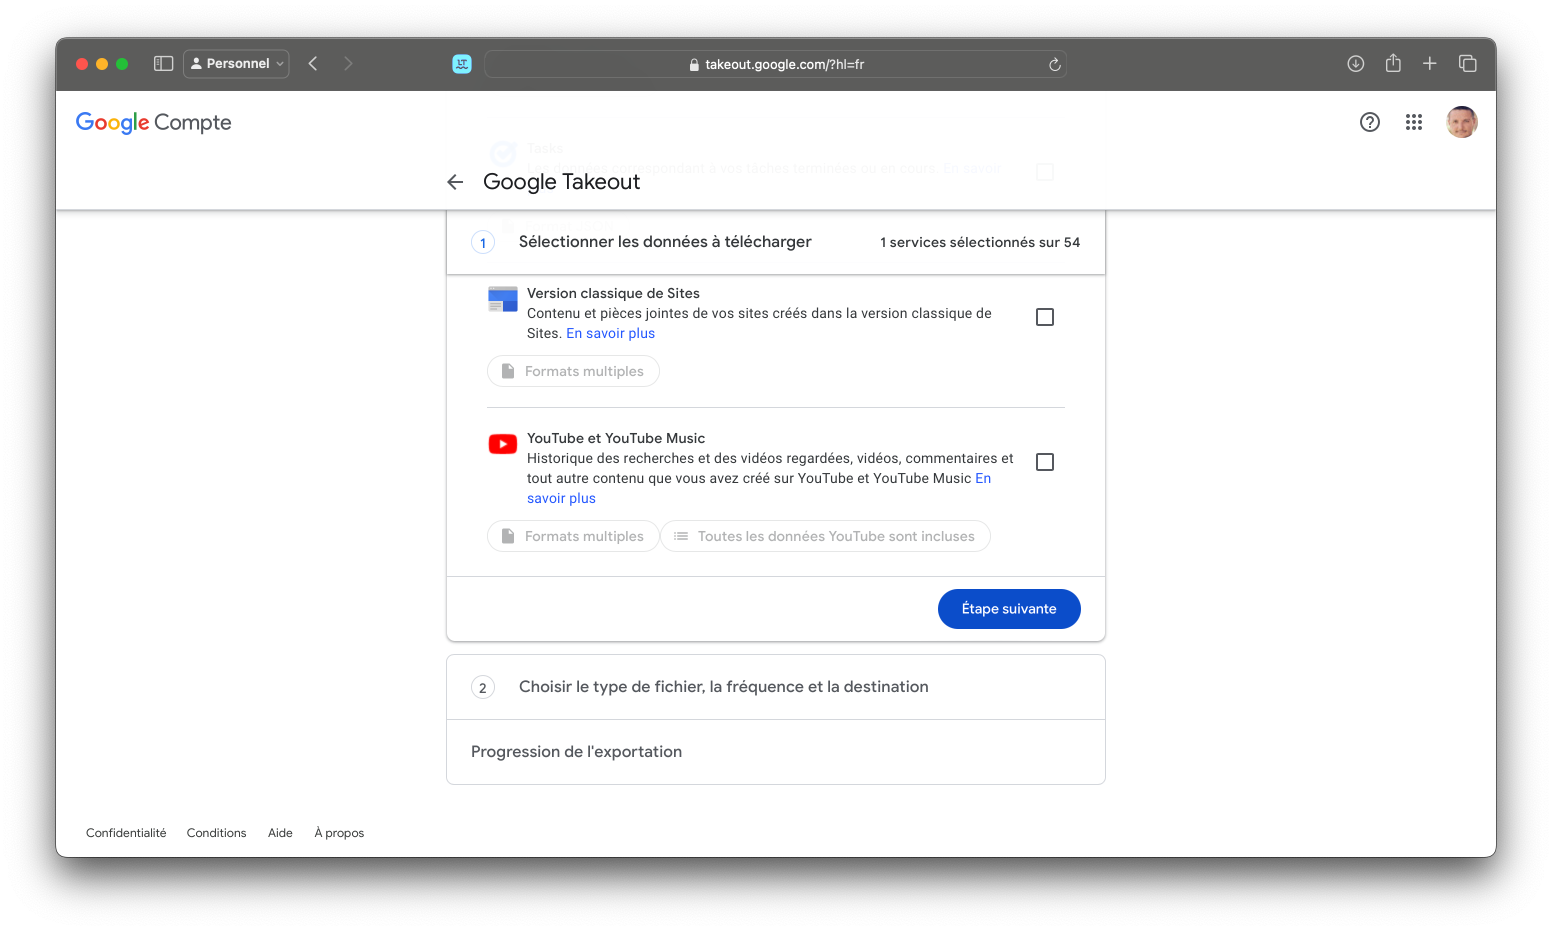The width and height of the screenshot is (1552, 931).
Task: Open the Google apps grid icon
Action: click(x=1414, y=122)
